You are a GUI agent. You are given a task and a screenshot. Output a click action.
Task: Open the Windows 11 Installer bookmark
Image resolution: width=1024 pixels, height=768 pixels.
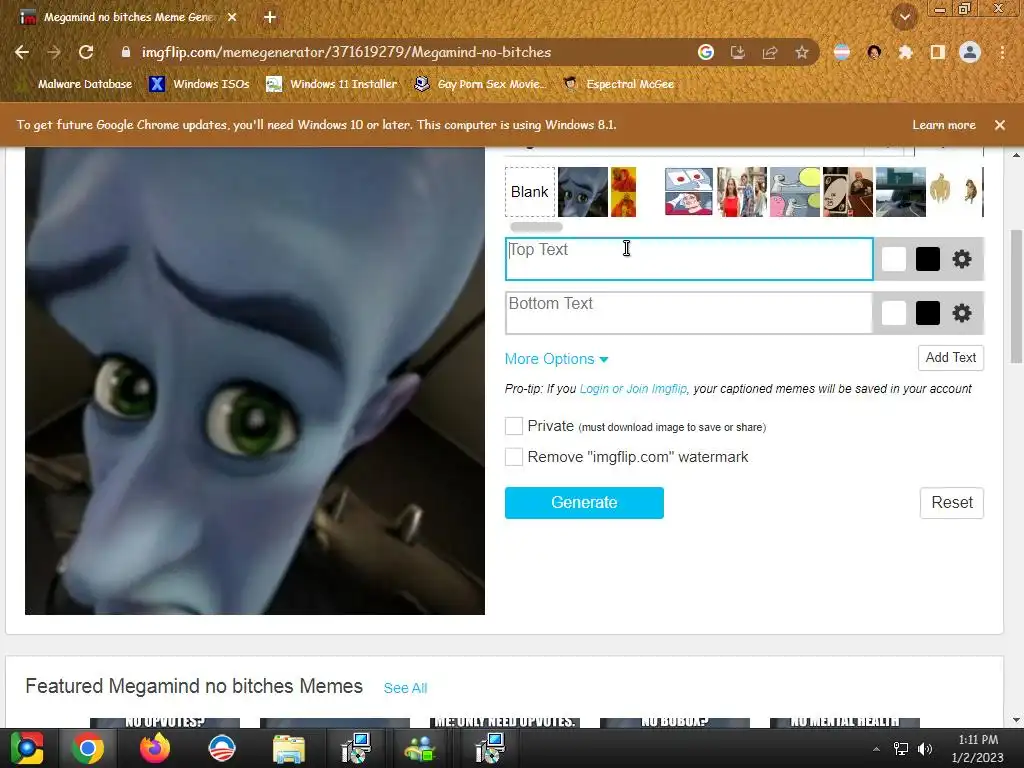click(x=332, y=84)
